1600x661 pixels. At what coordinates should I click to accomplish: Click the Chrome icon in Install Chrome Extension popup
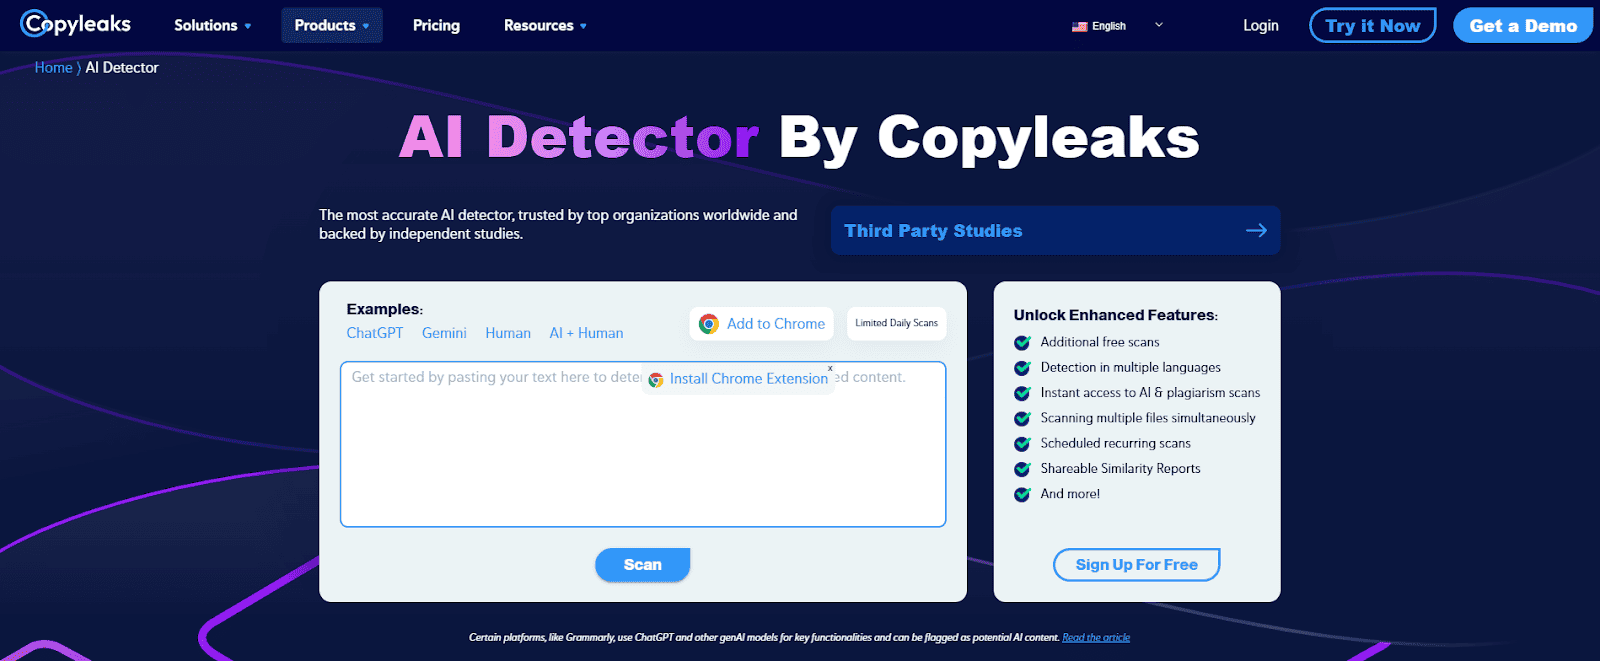(x=656, y=380)
